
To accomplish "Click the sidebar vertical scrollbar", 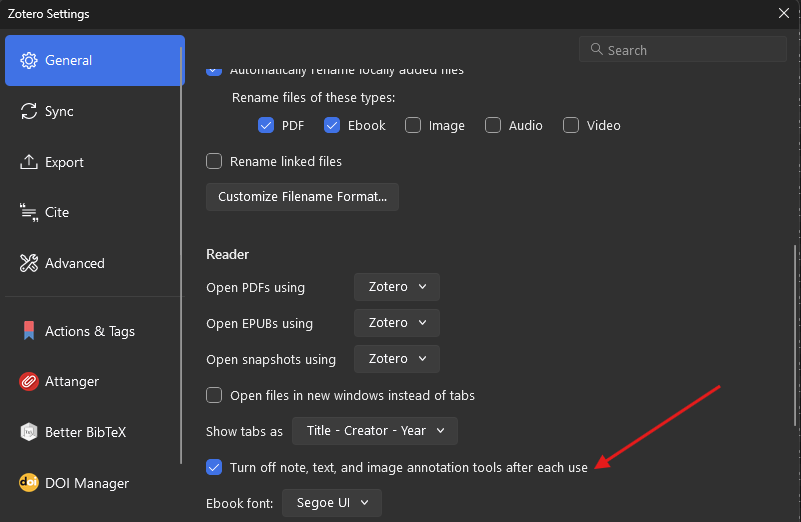I will pyautogui.click(x=181, y=255).
